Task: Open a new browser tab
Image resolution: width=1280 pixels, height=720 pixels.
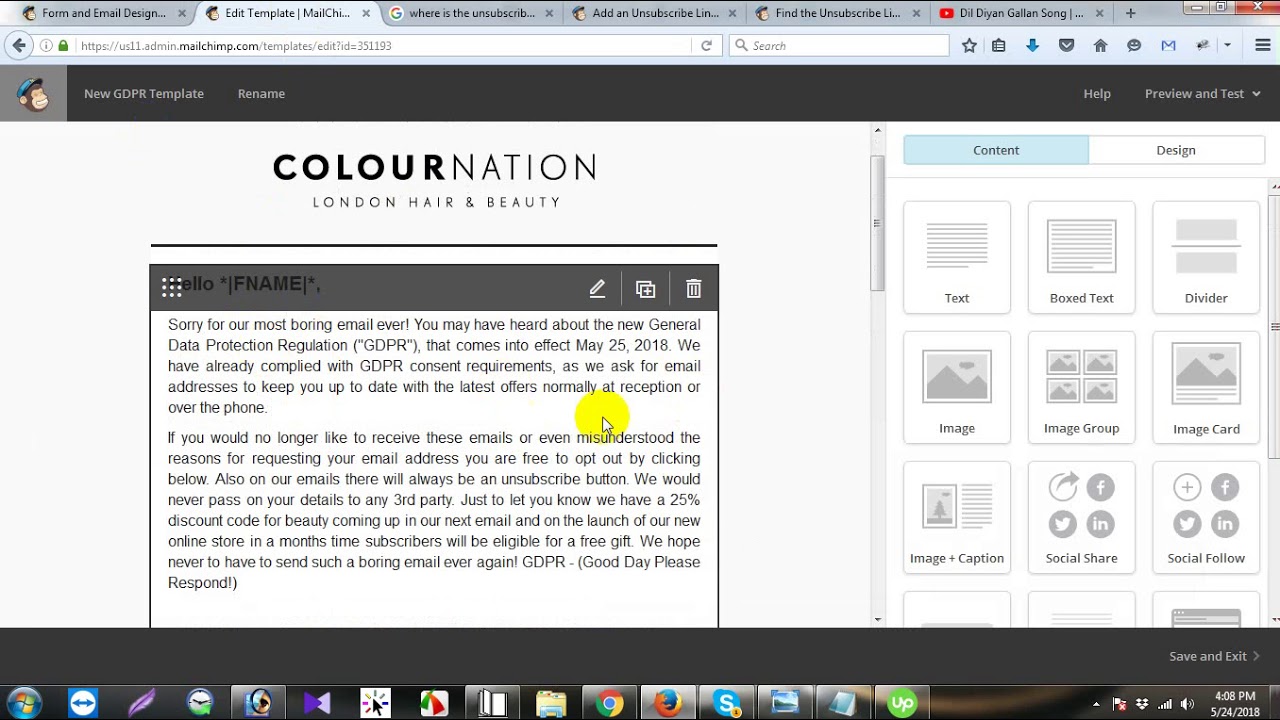Action: (1130, 13)
